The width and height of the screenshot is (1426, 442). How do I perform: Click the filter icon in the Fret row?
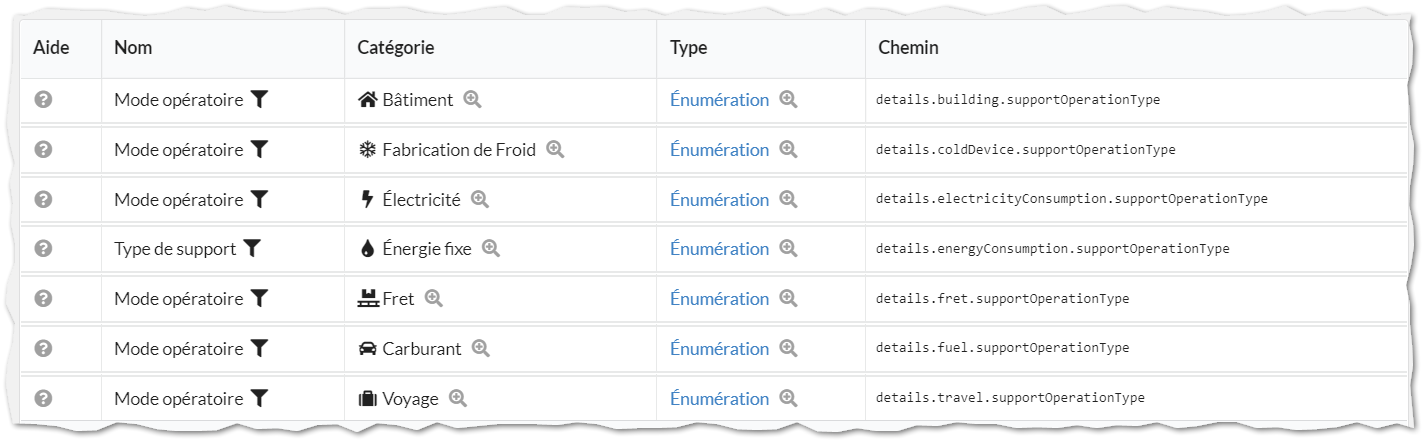[259, 298]
